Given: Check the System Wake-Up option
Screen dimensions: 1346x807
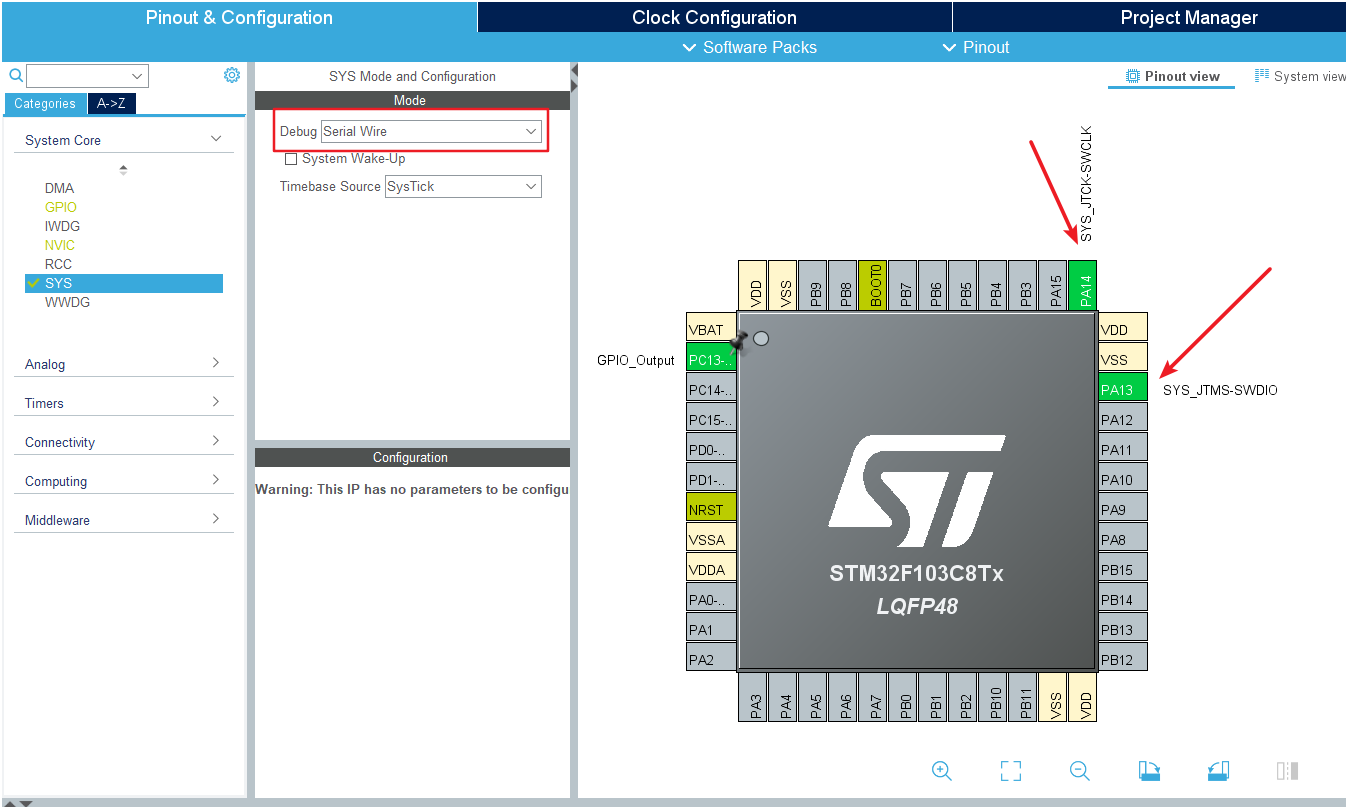Looking at the screenshot, I should click(x=291, y=158).
